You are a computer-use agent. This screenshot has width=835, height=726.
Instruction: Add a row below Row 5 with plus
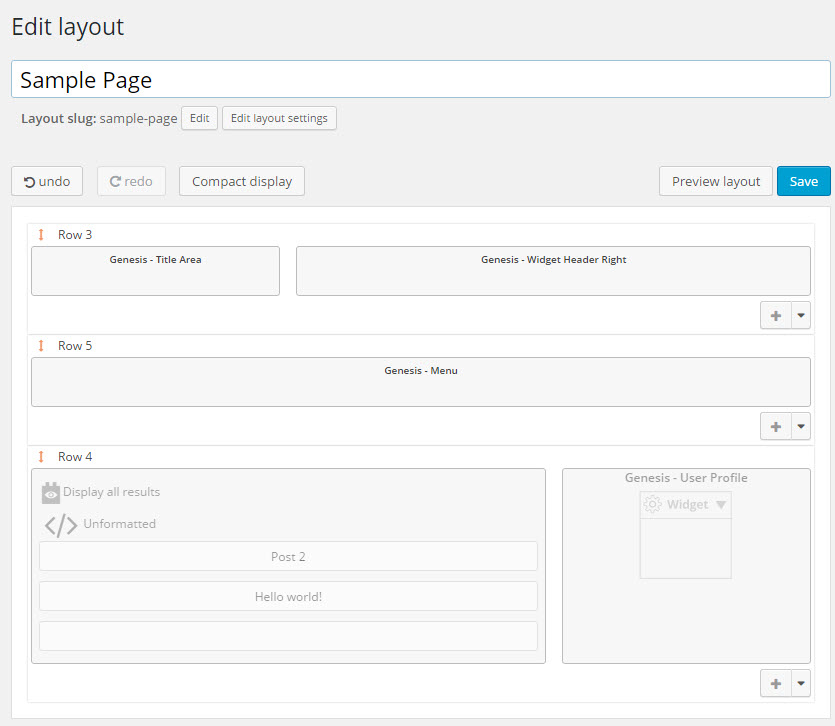776,426
